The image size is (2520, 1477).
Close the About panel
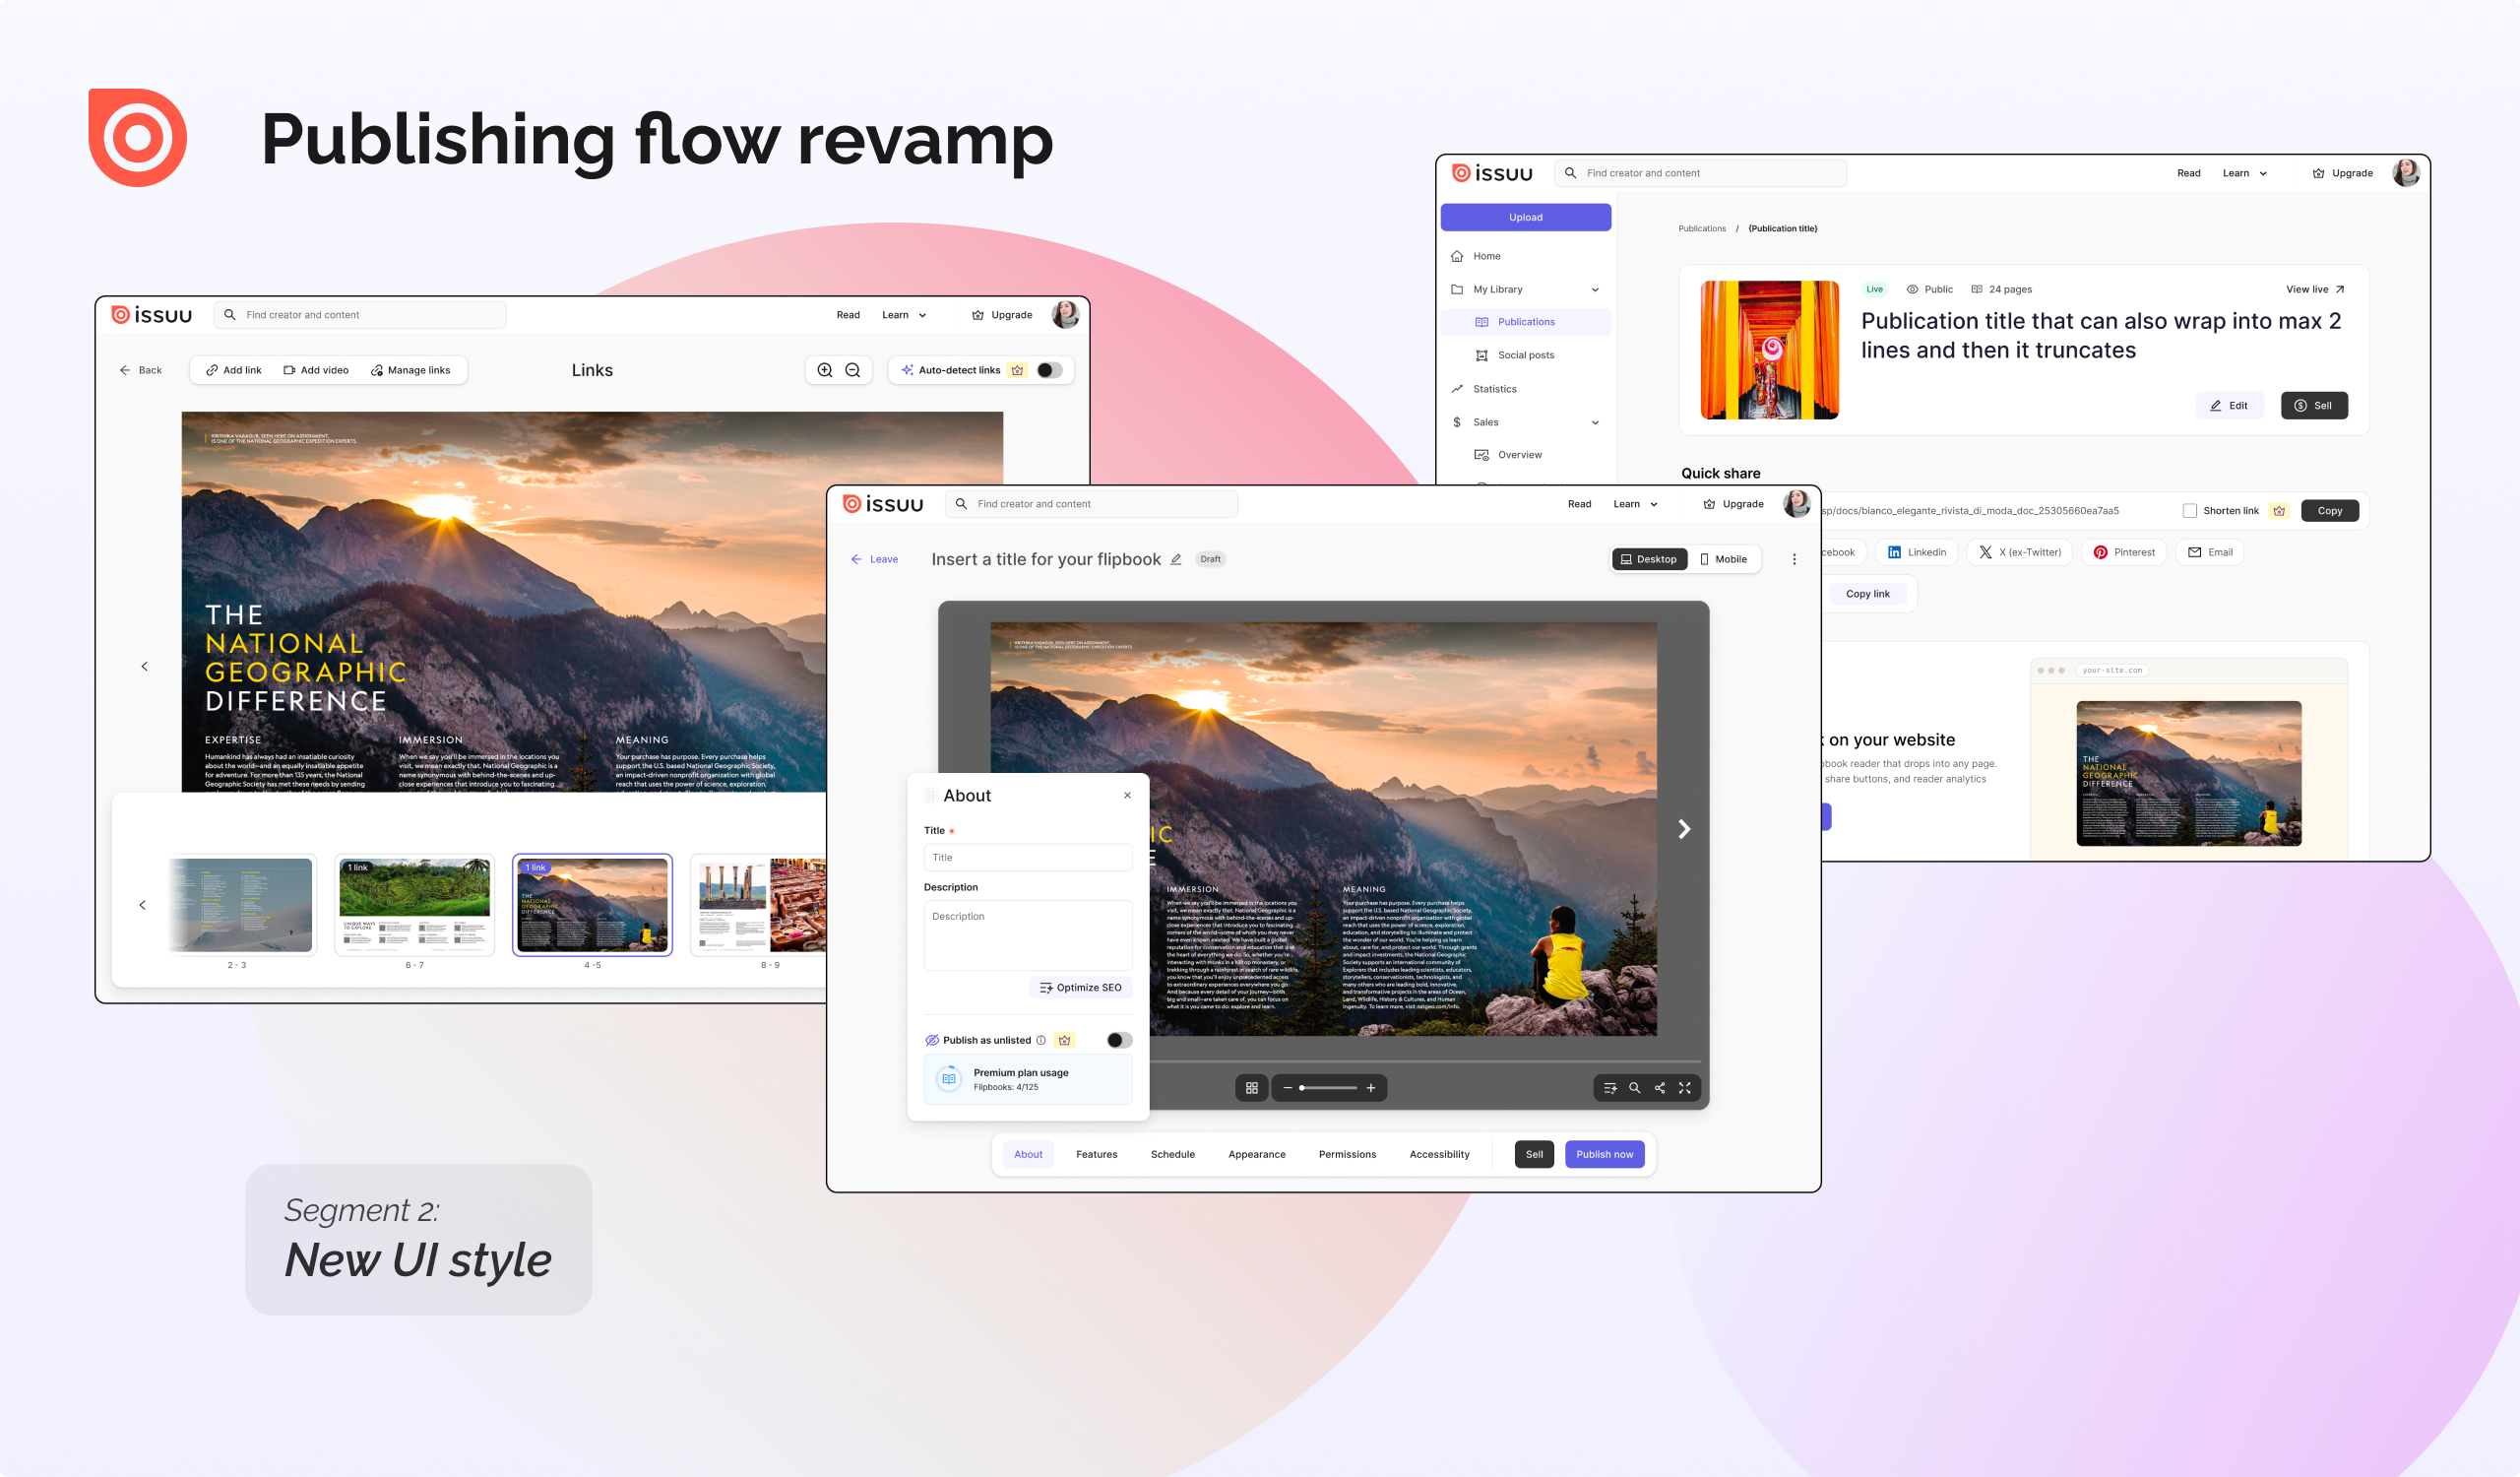click(x=1127, y=795)
